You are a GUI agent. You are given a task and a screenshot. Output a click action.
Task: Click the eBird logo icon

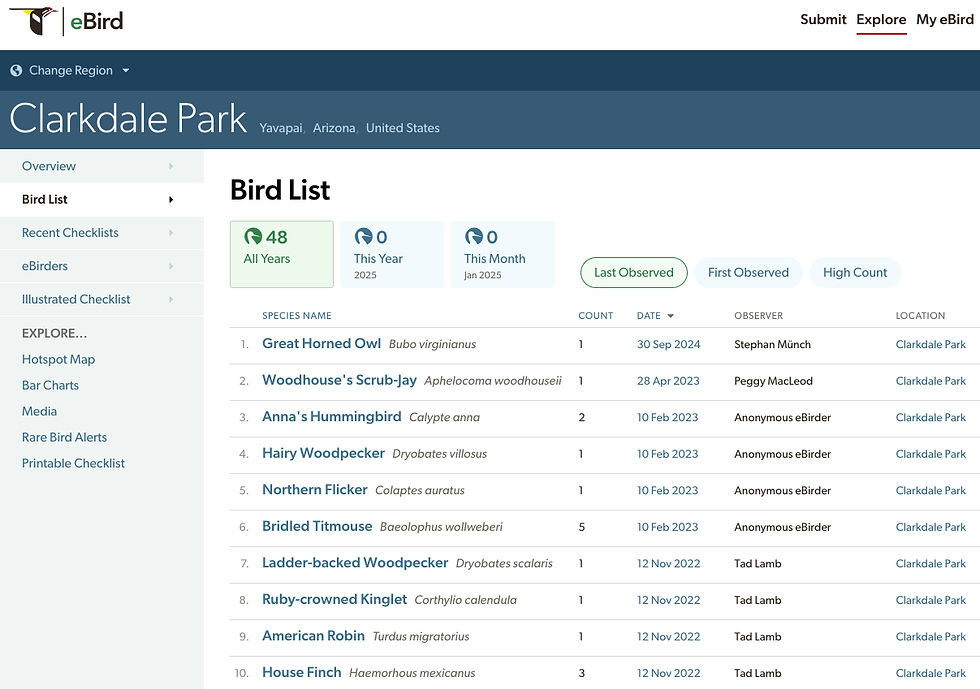(x=32, y=20)
